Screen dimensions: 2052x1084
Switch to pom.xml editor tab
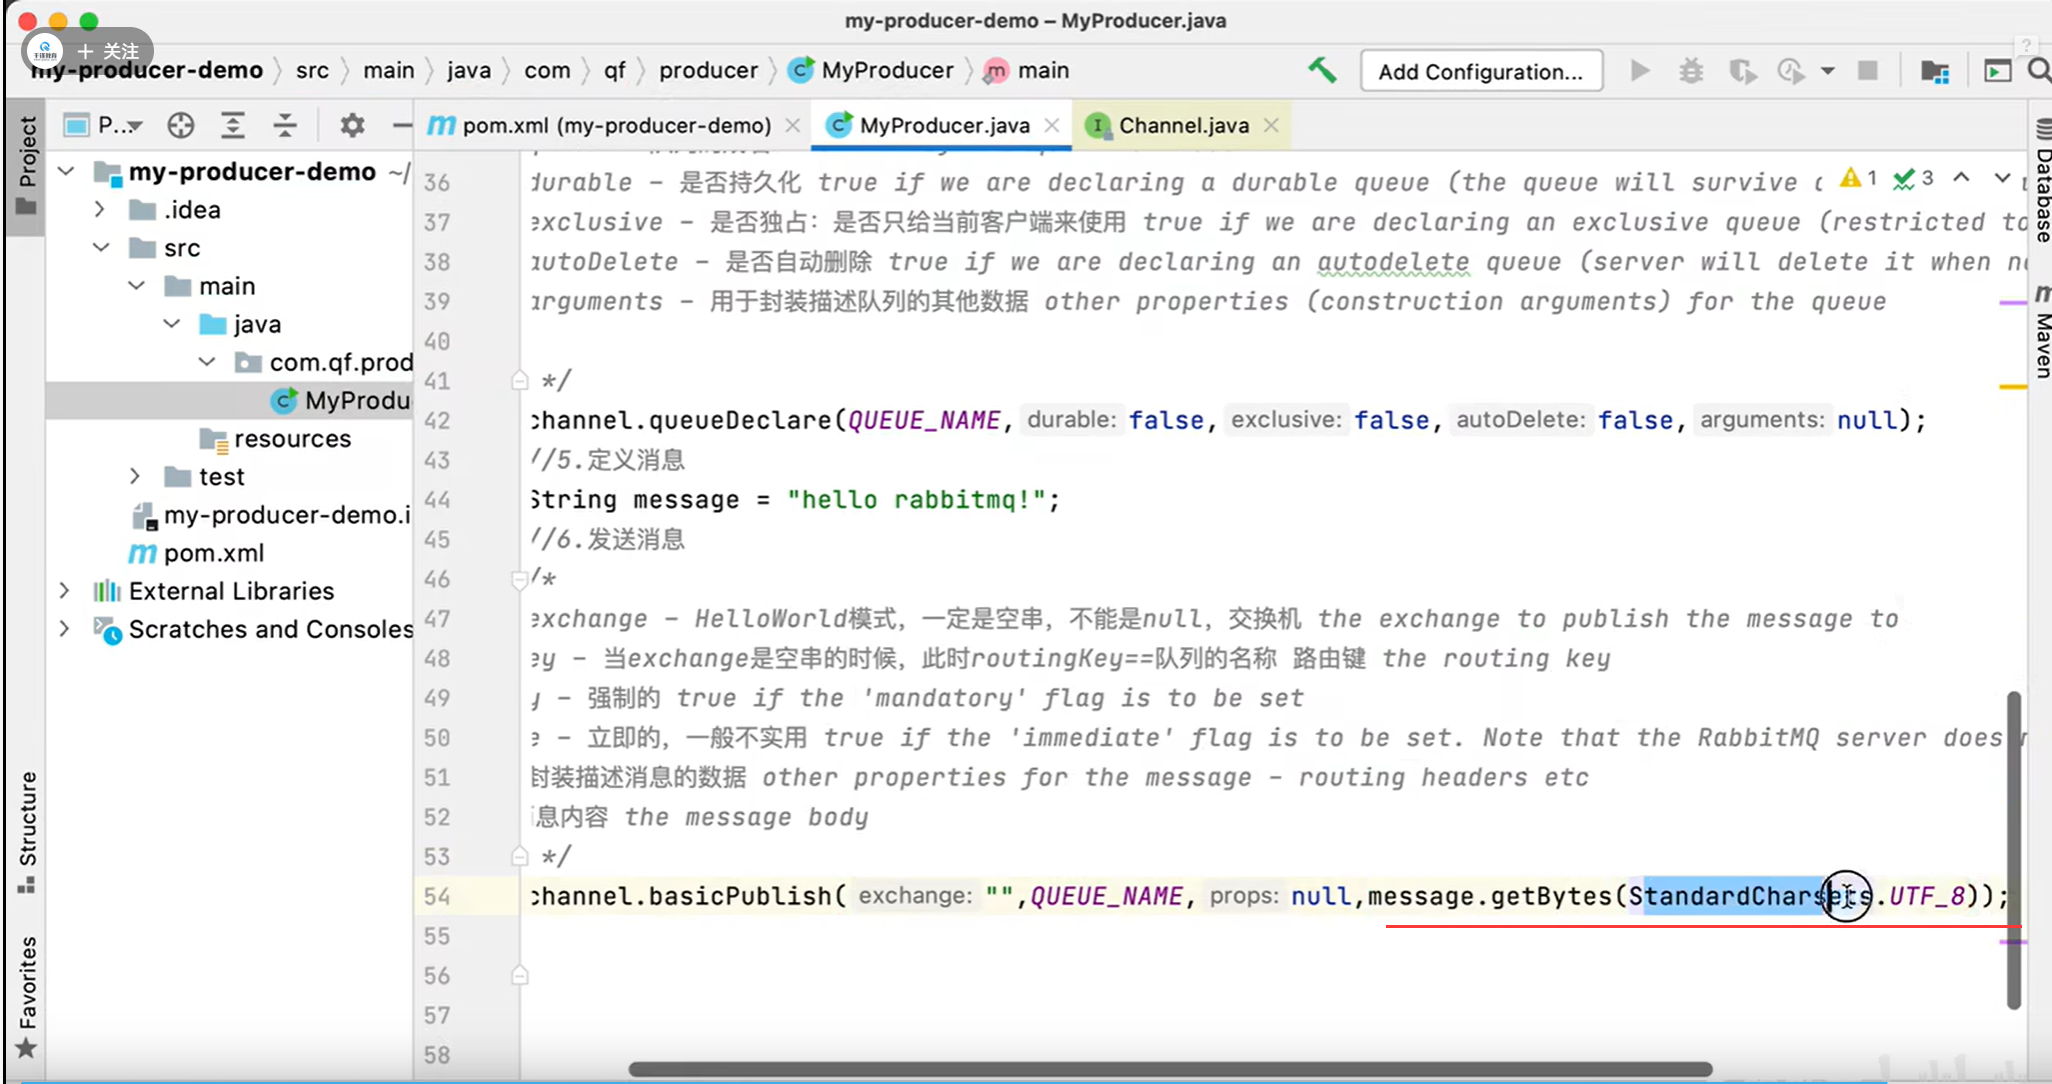615,125
